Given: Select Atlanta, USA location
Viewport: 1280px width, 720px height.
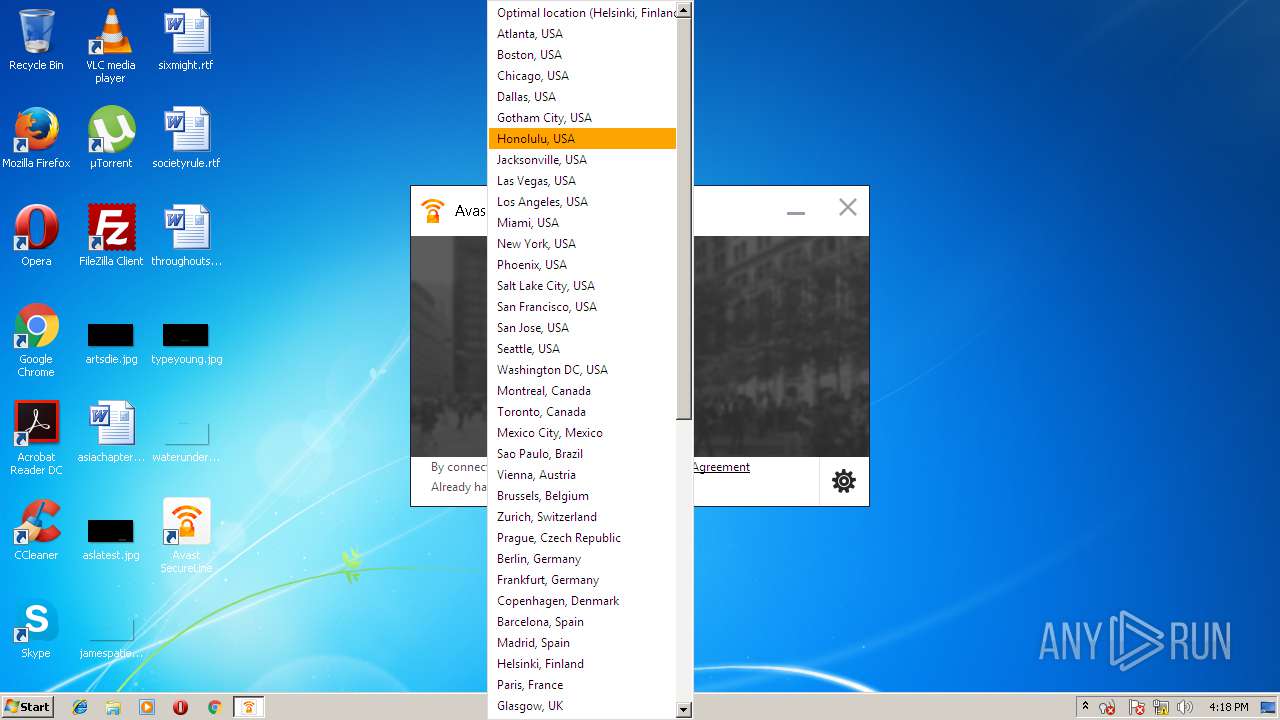Looking at the screenshot, I should point(582,34).
